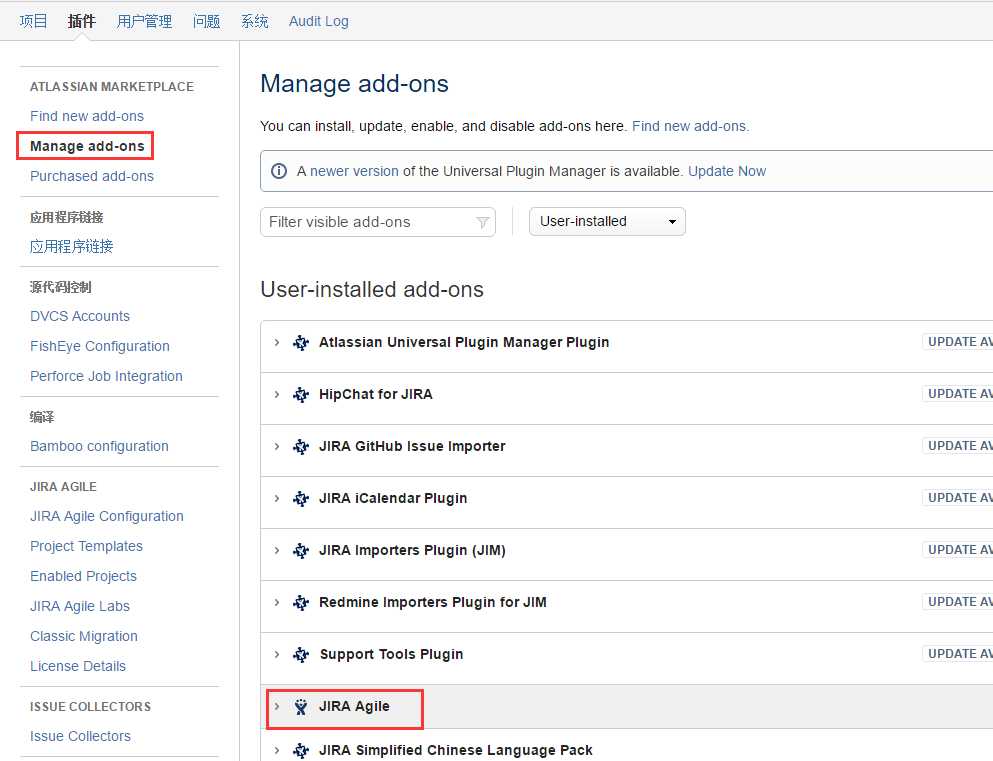Expand the HipChat for JIRA row
This screenshot has height=761, width=993.
277,394
